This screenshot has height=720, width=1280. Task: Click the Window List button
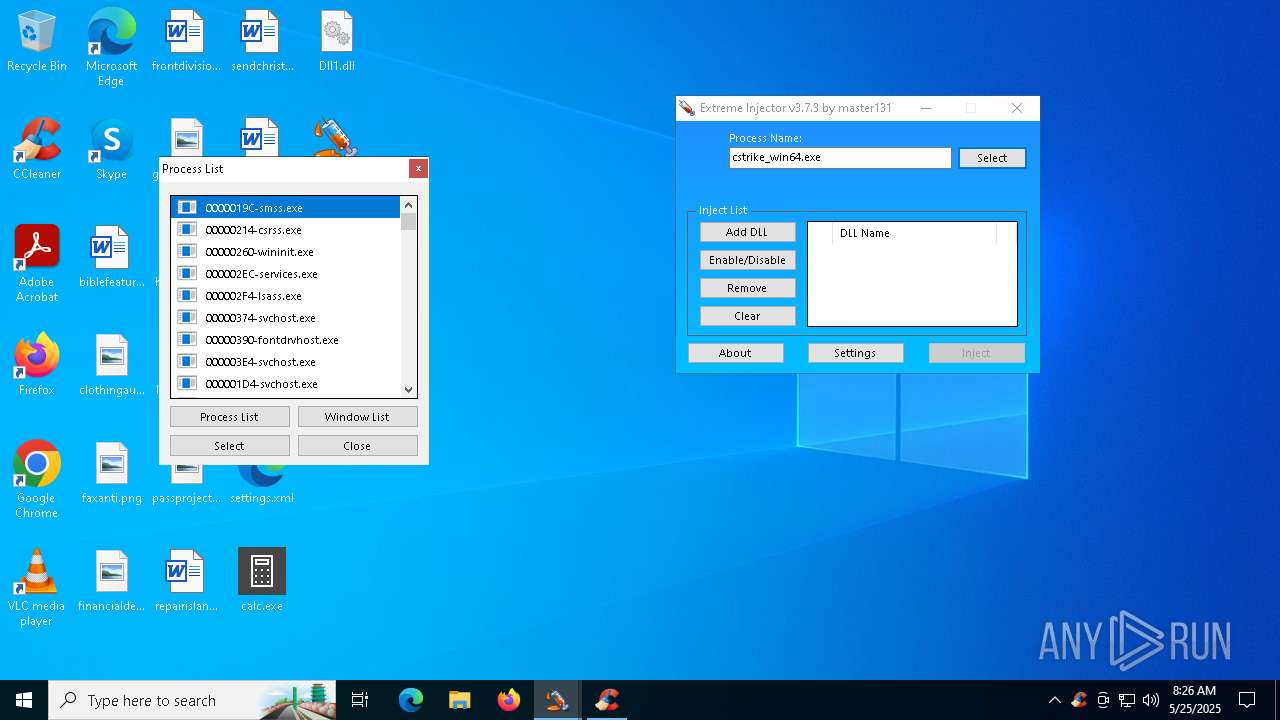pos(357,417)
